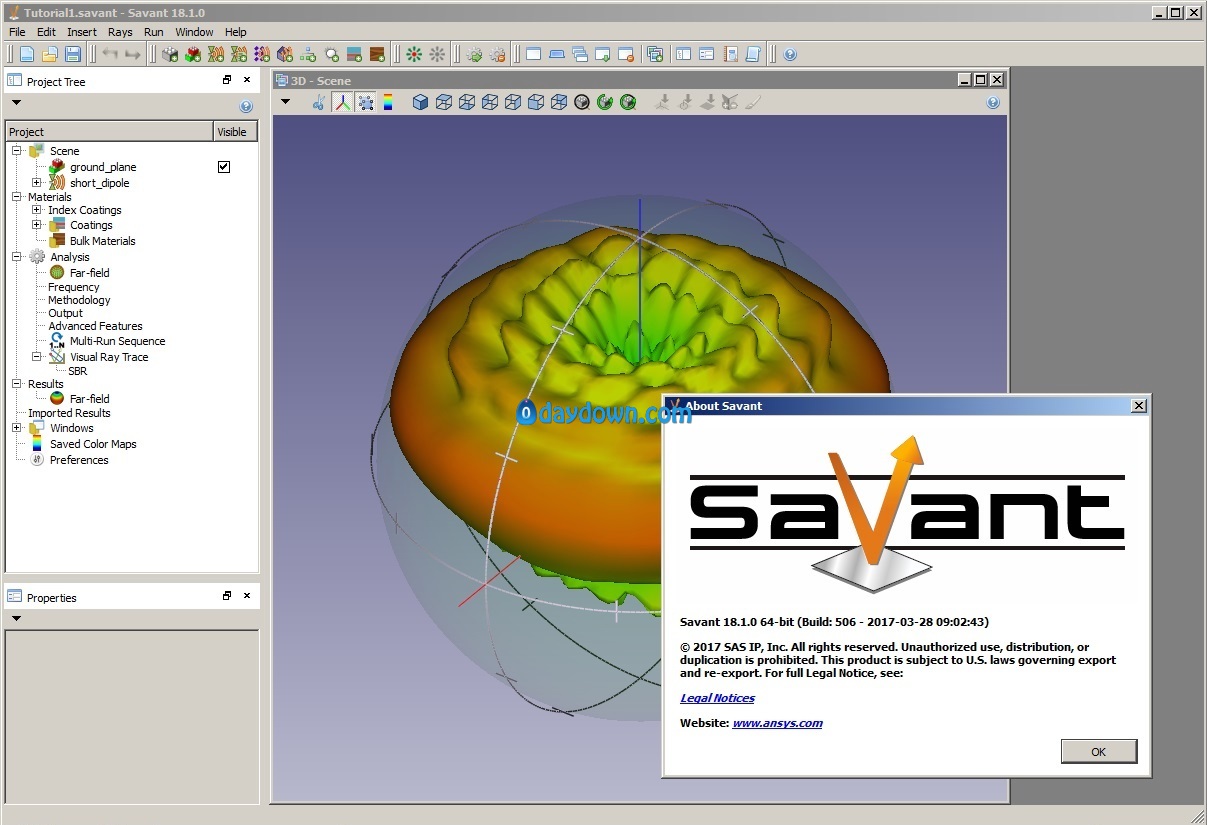The image size is (1207, 825).
Task: Click the help icon in Project Tree panel
Action: pyautogui.click(x=246, y=106)
